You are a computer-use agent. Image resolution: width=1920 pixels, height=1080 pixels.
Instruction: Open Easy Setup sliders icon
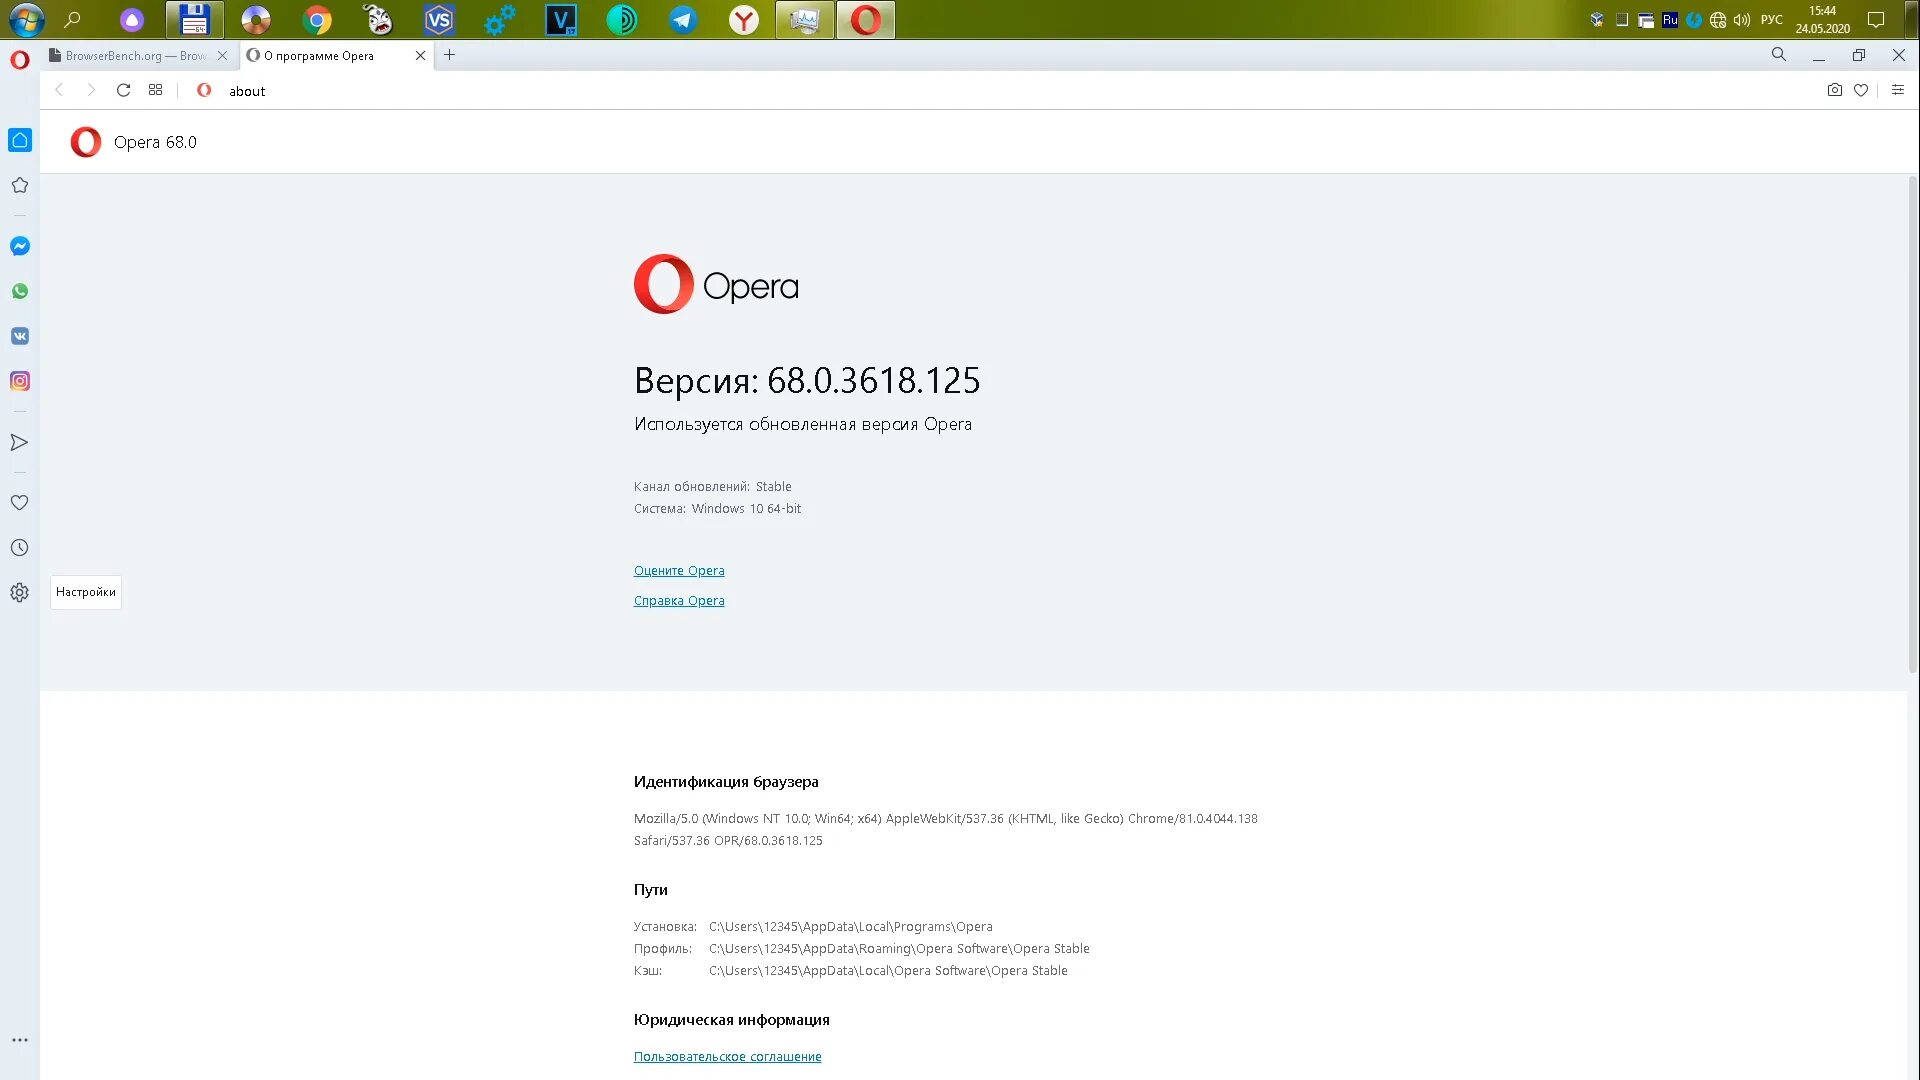click(1898, 90)
